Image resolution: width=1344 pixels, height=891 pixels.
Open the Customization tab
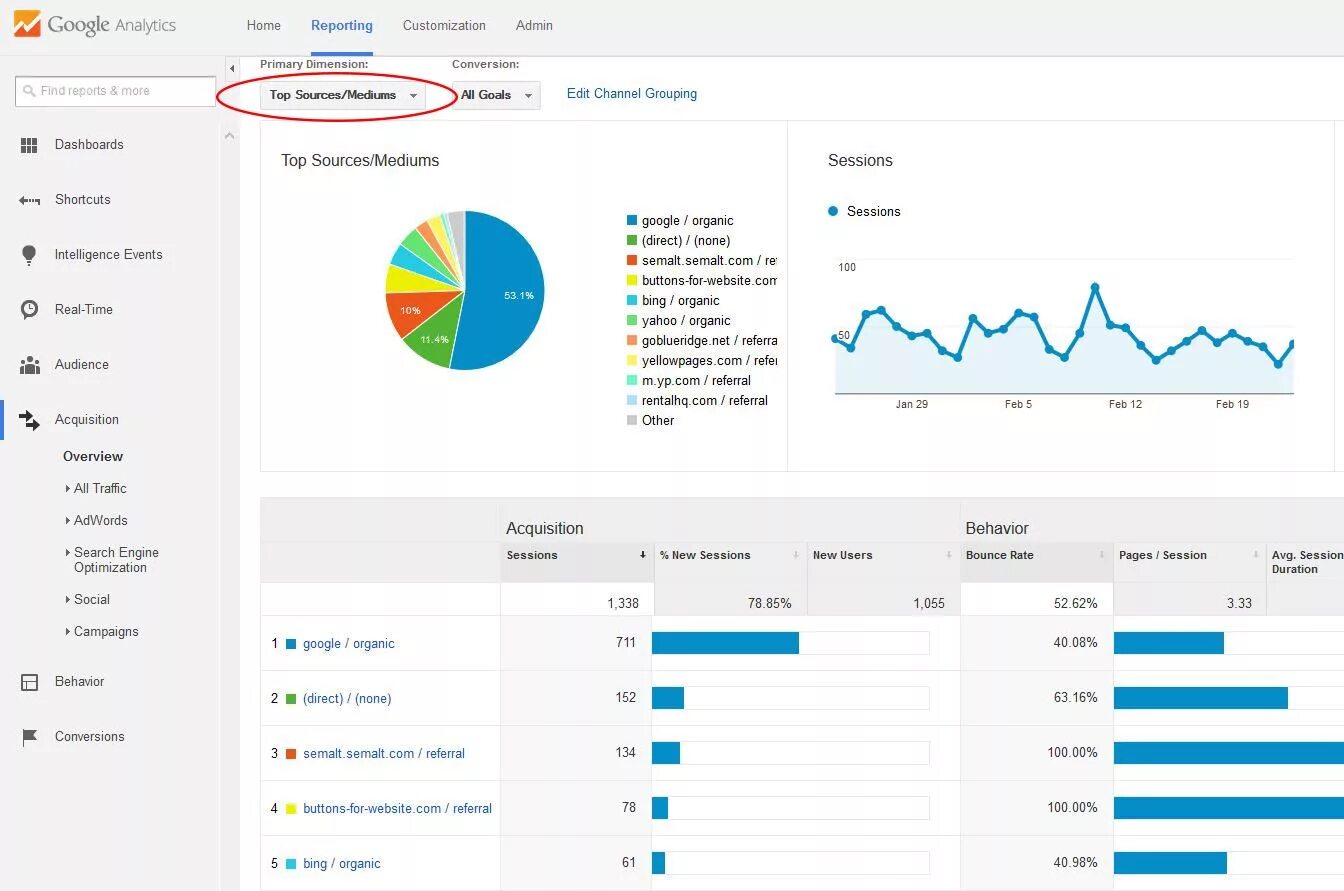click(x=444, y=26)
